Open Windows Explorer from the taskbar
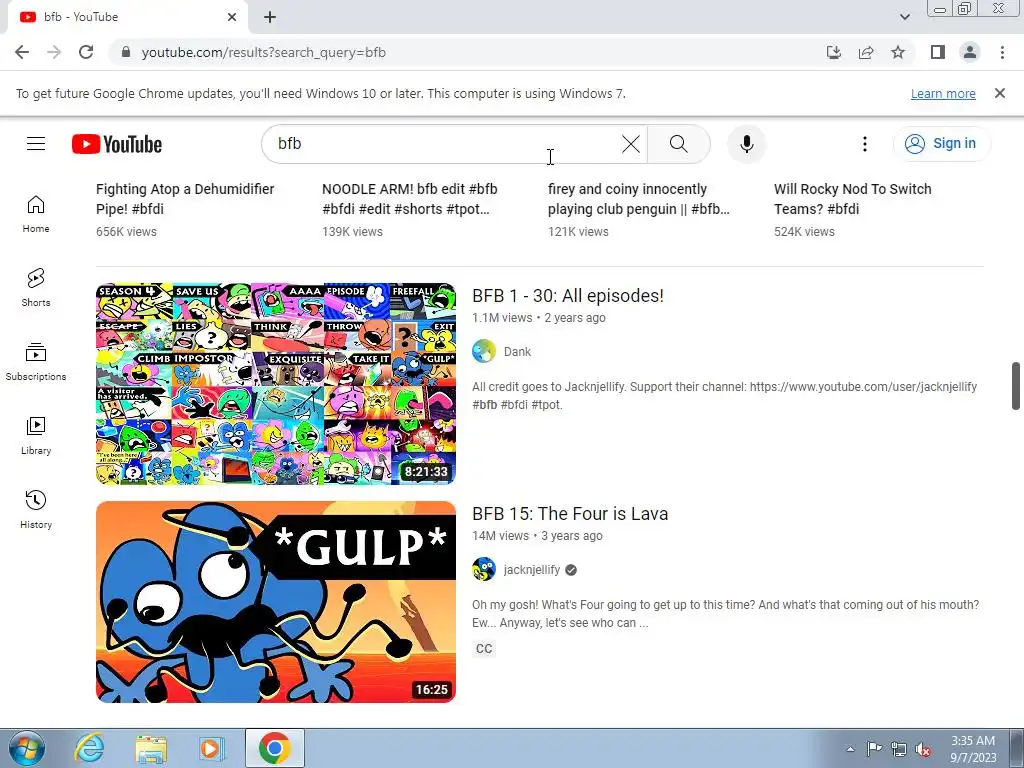 tap(150, 748)
